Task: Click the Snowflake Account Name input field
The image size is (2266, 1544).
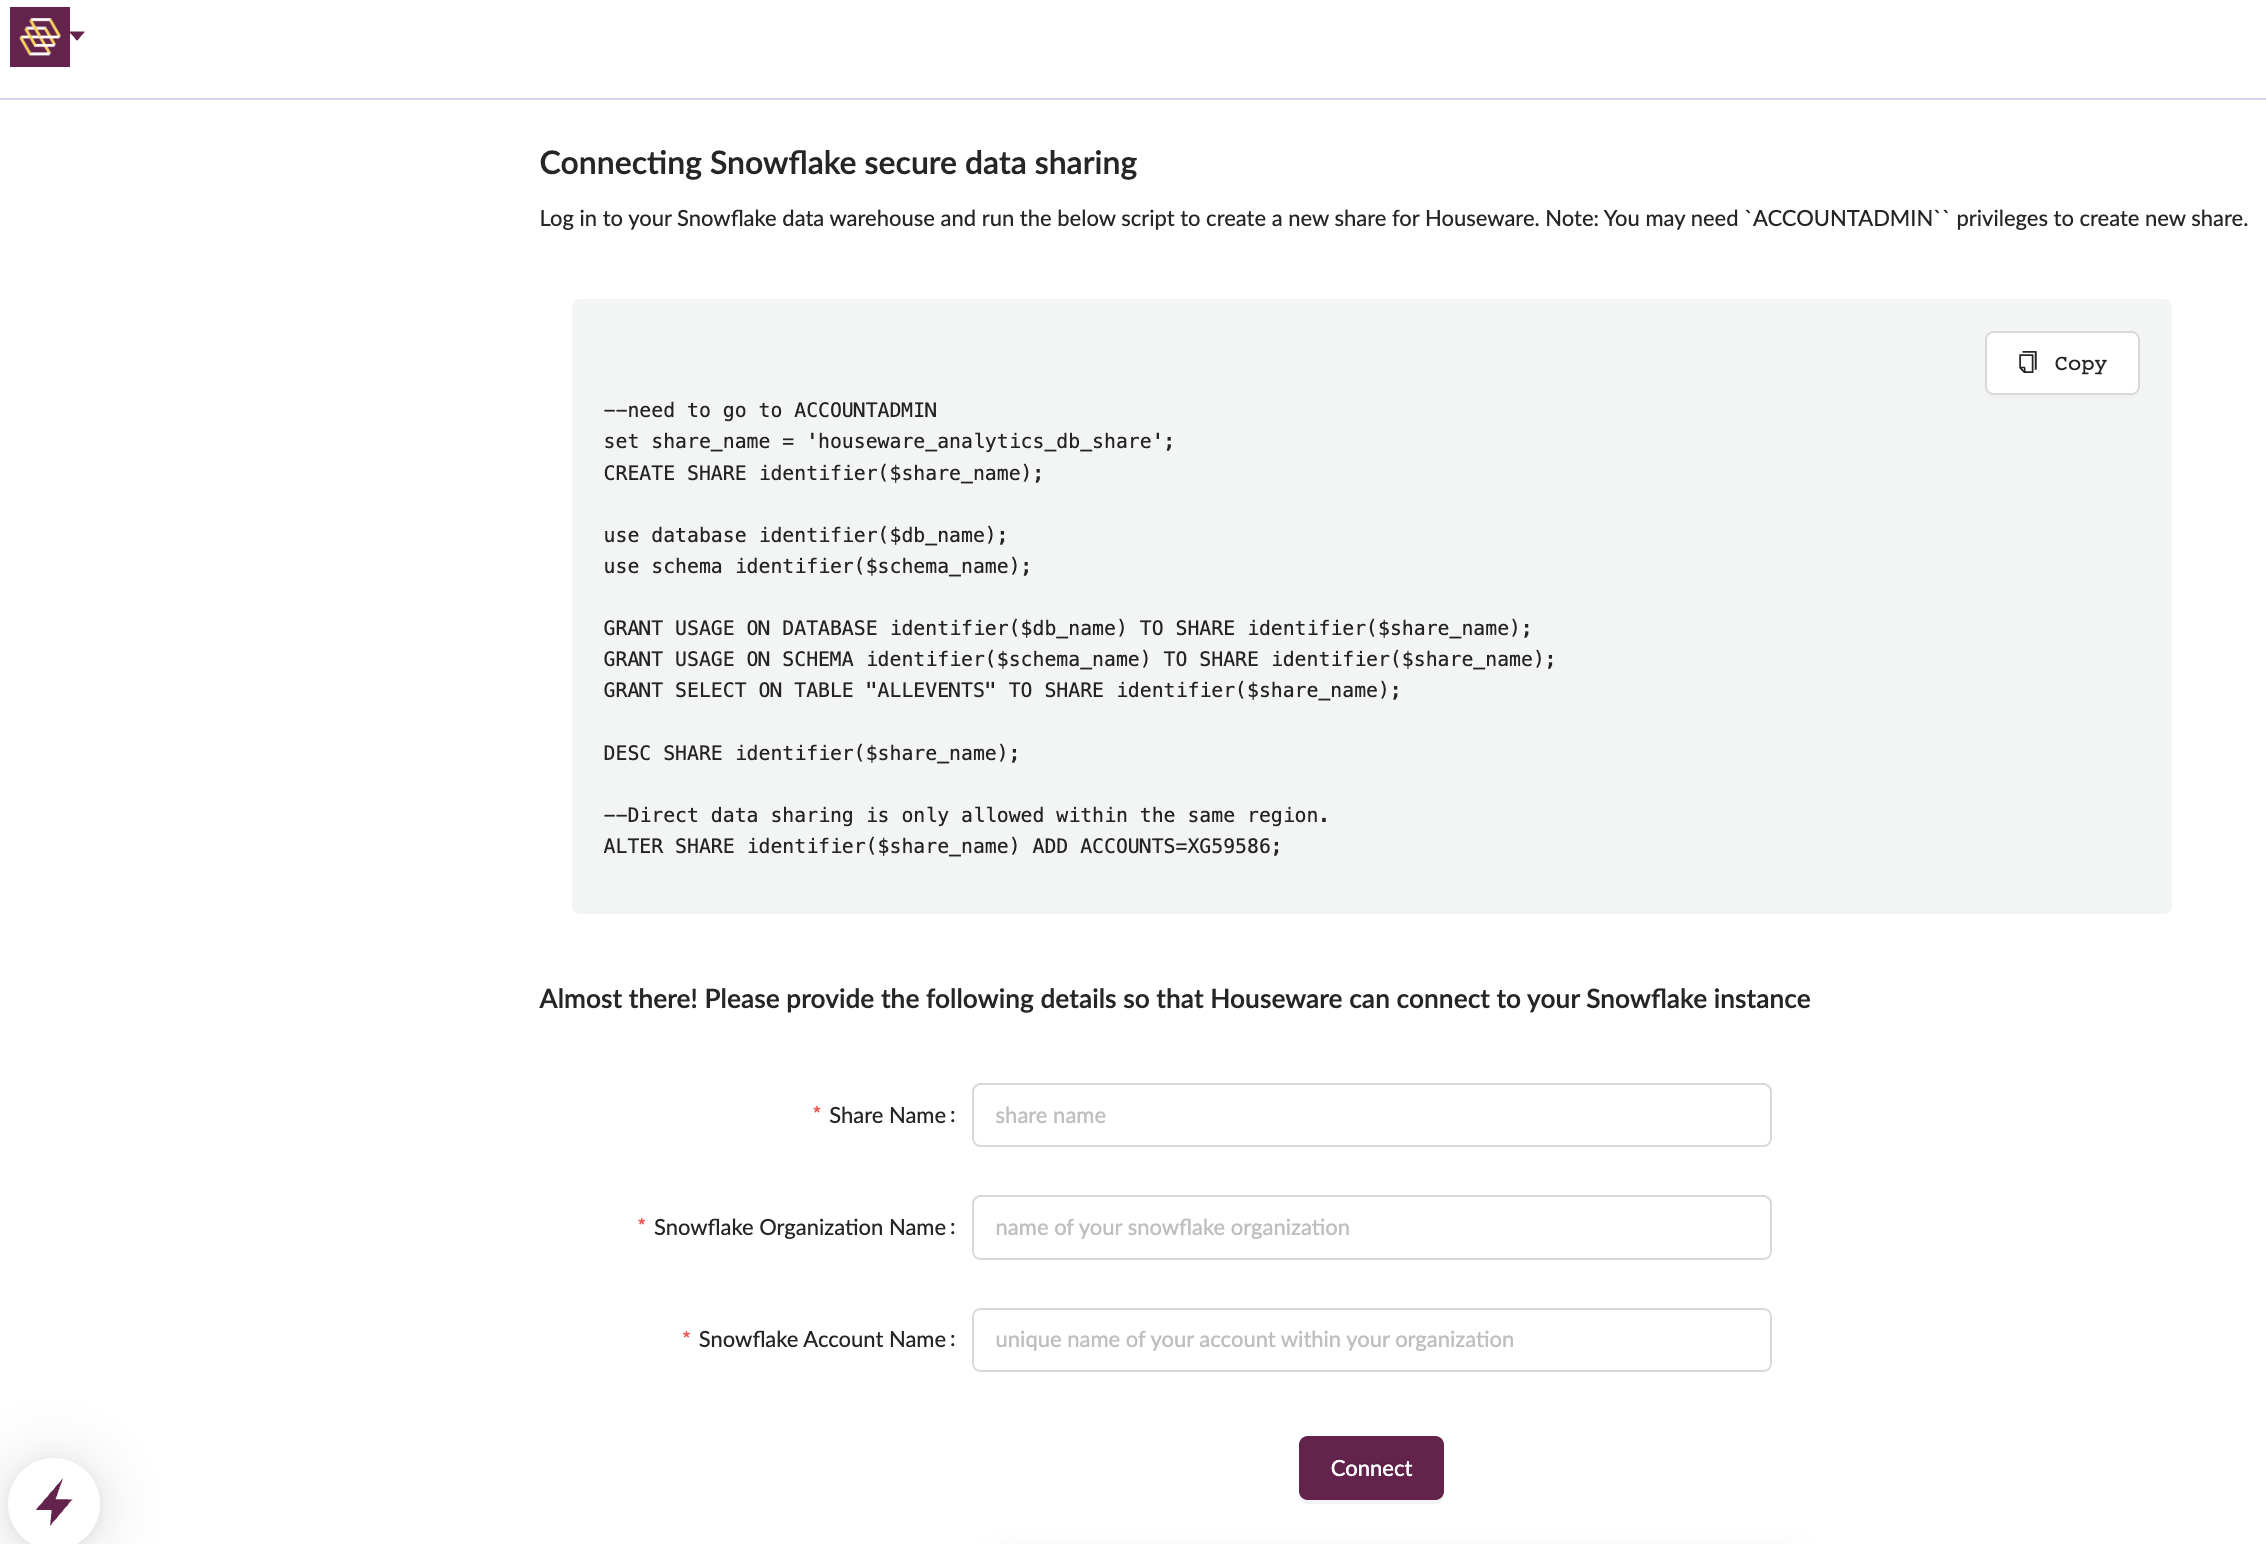Action: click(1371, 1339)
